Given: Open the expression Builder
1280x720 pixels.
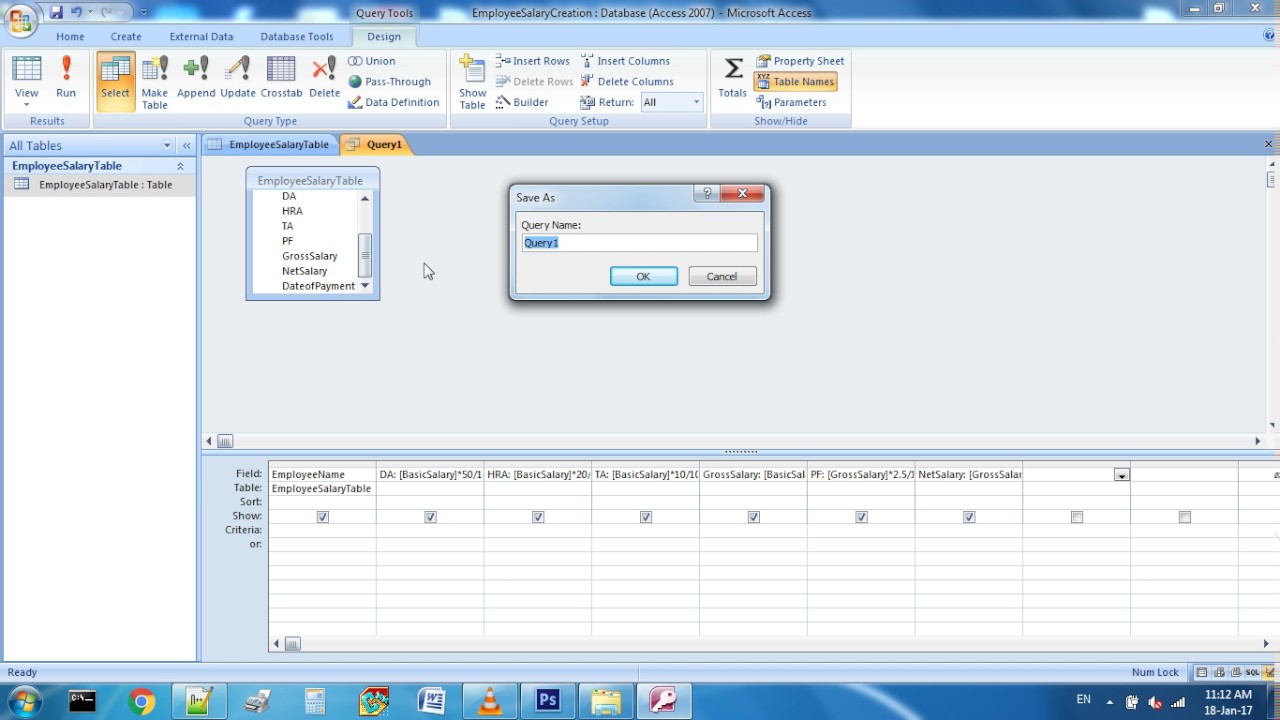Looking at the screenshot, I should (x=522, y=102).
